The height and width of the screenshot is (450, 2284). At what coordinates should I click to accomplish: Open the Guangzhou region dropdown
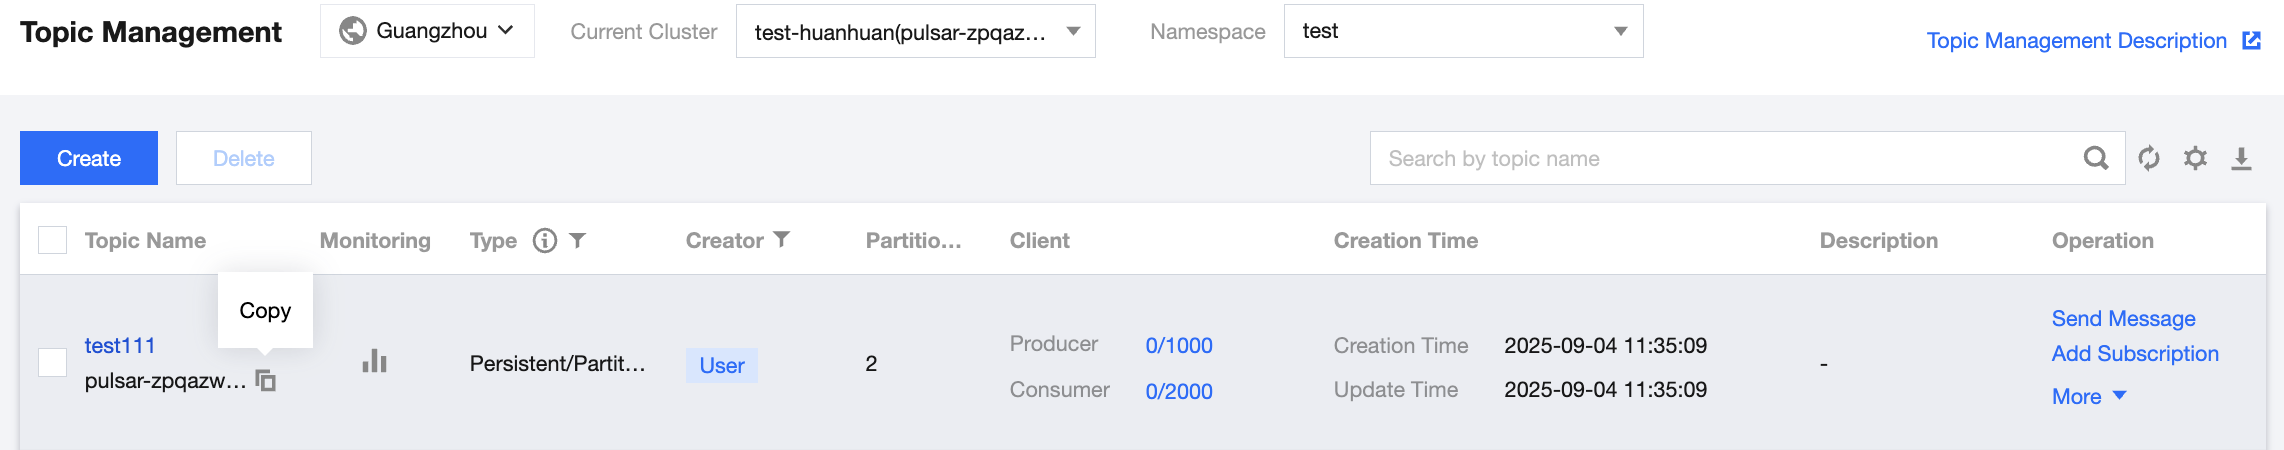click(x=428, y=31)
